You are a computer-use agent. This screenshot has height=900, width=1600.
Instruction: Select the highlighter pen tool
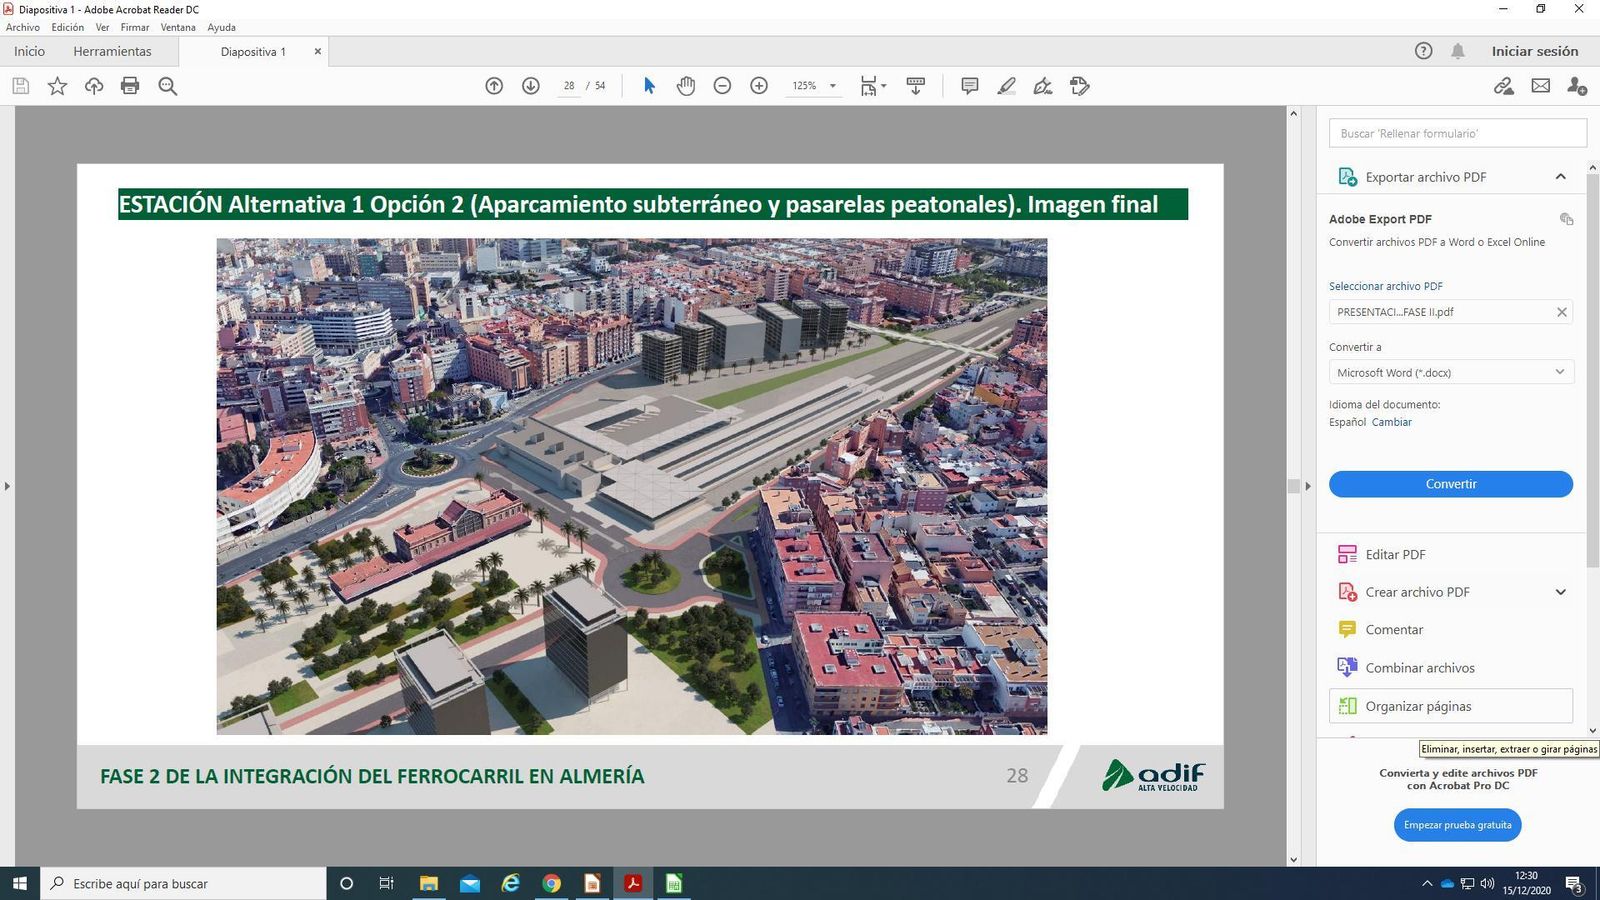[x=1006, y=86]
